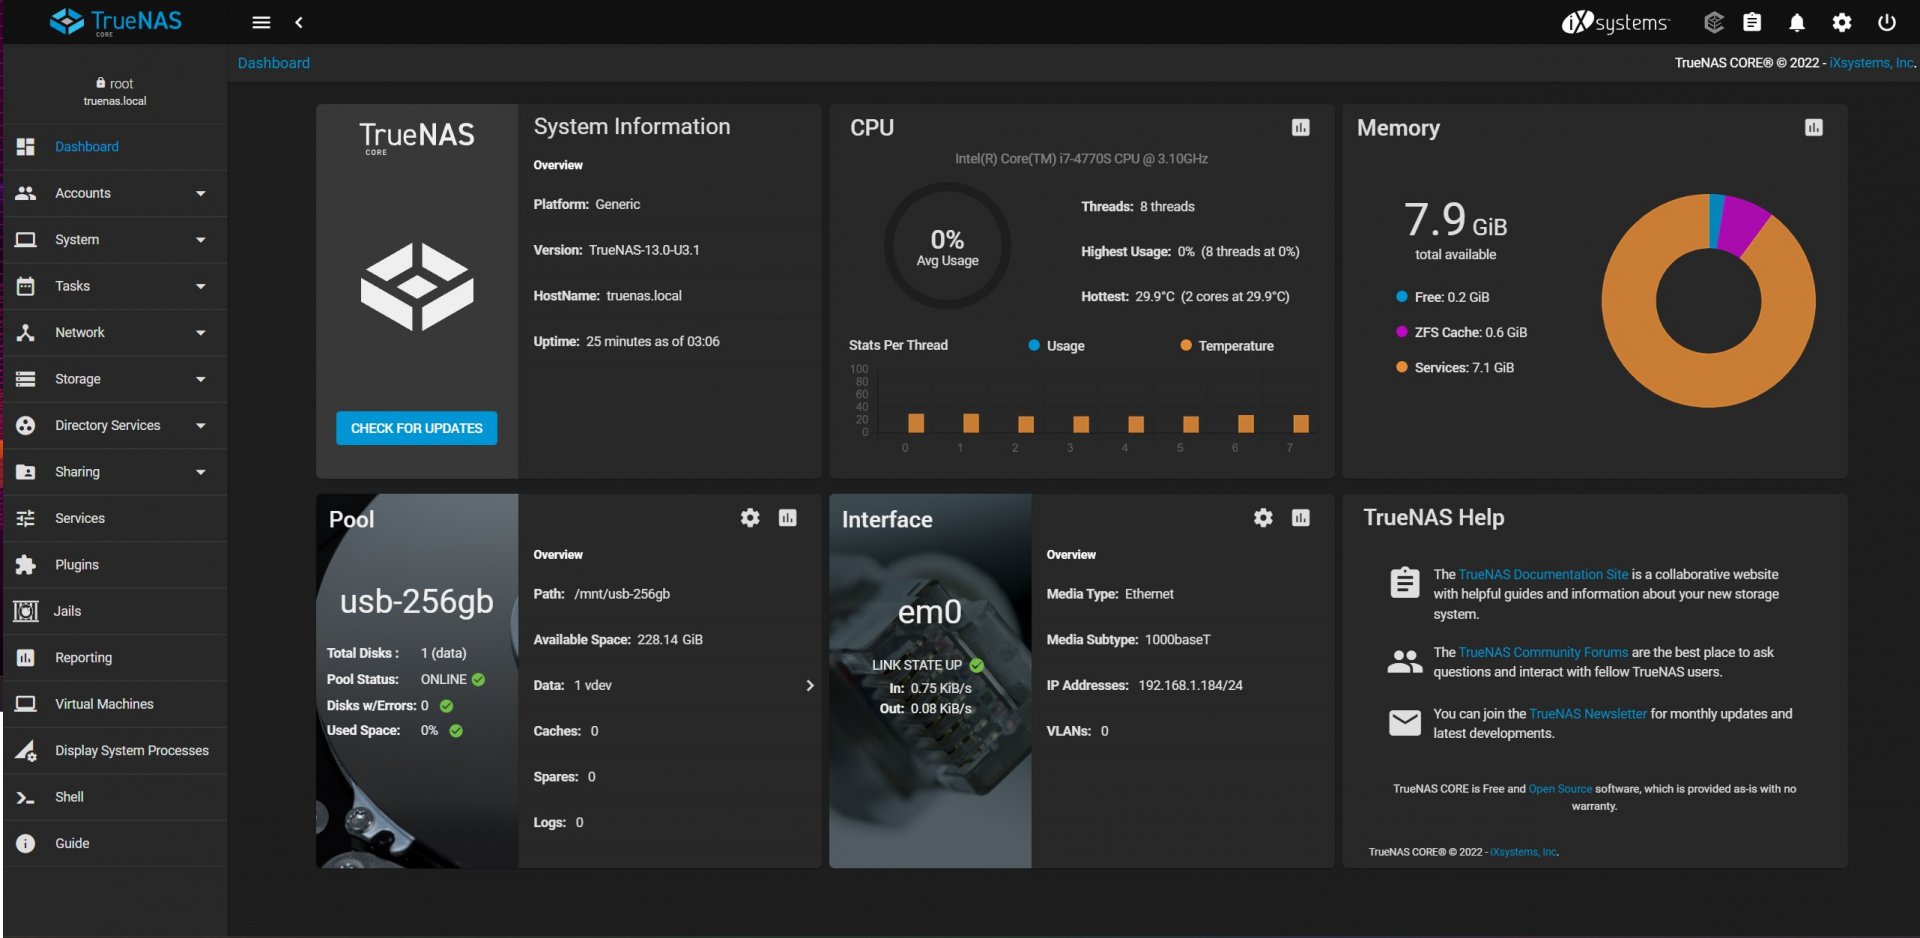Click the root user label
This screenshot has width=1920, height=938.
pyautogui.click(x=115, y=84)
